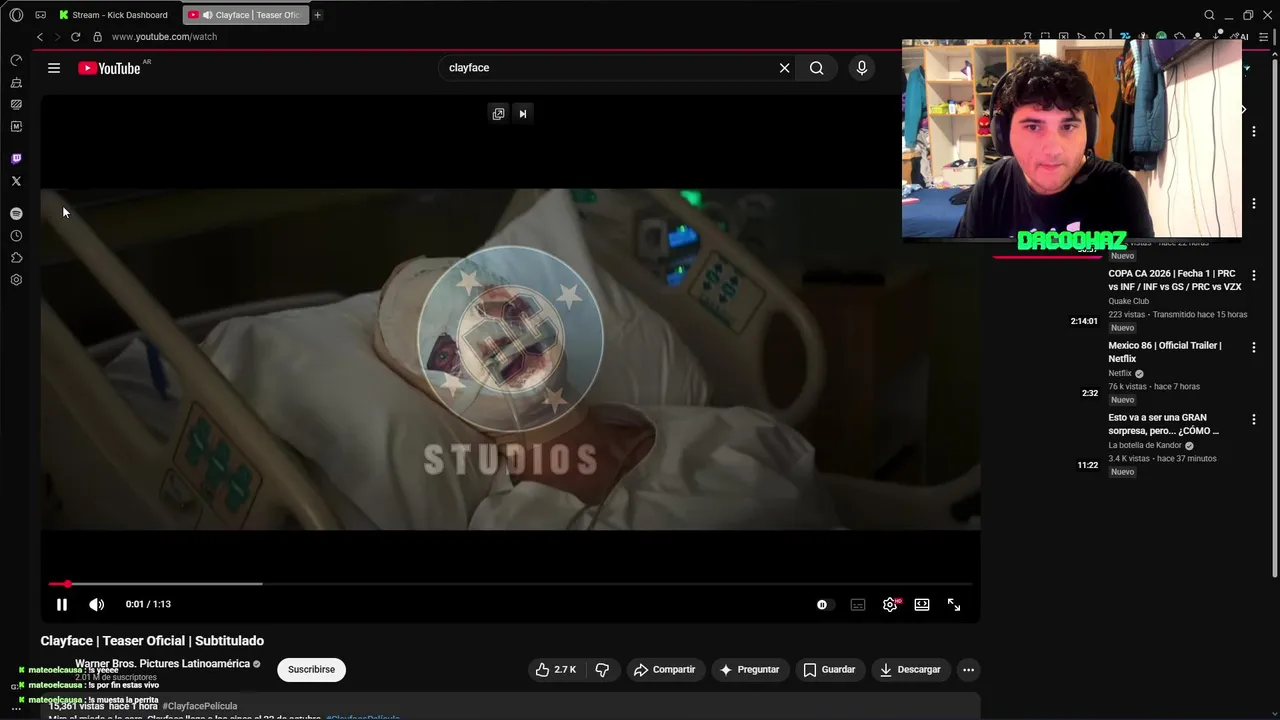The width and height of the screenshot is (1280, 720).
Task: Download video with Descargar
Action: (x=911, y=669)
